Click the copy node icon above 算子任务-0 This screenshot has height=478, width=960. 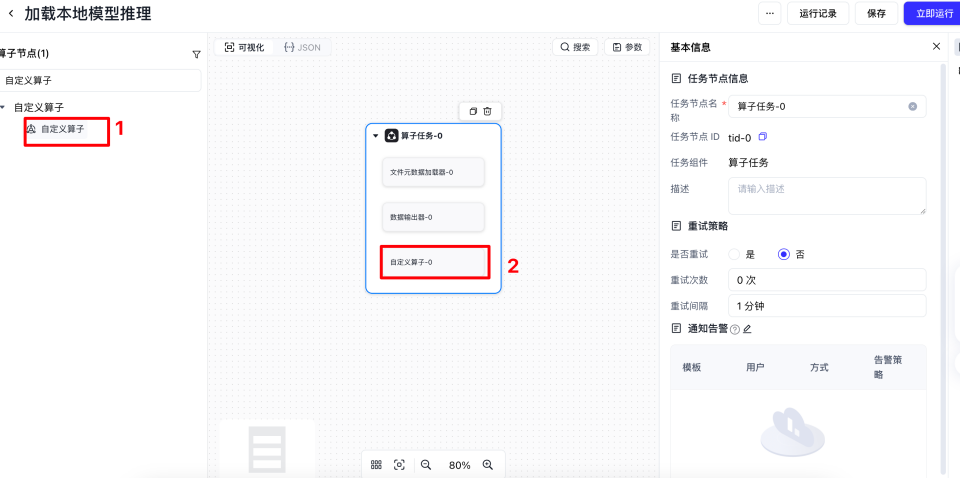473,111
